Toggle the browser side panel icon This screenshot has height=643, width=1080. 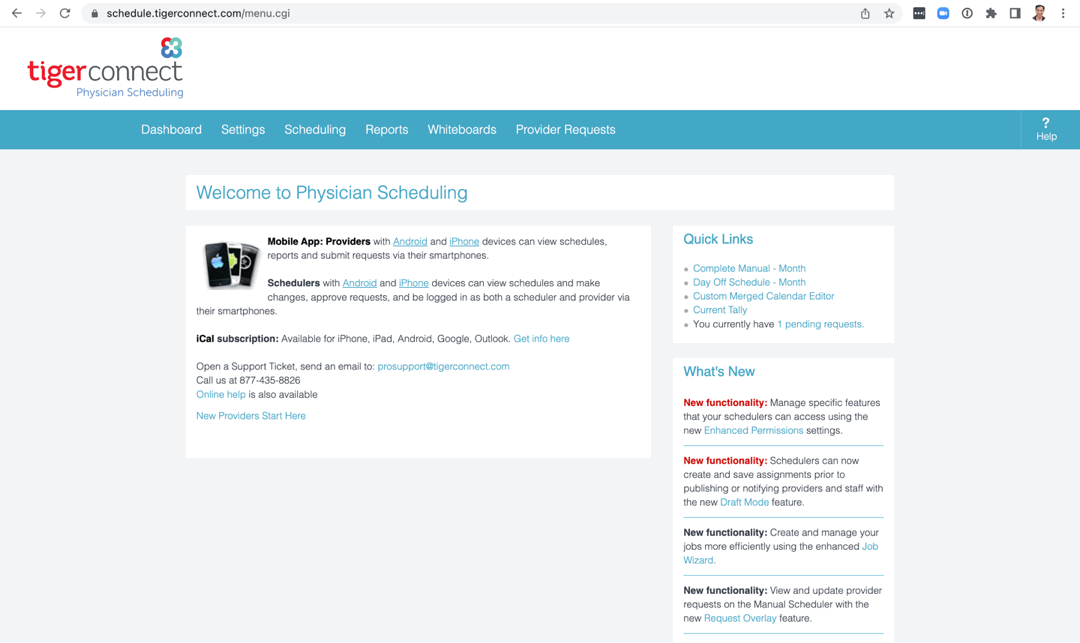pos(1015,13)
